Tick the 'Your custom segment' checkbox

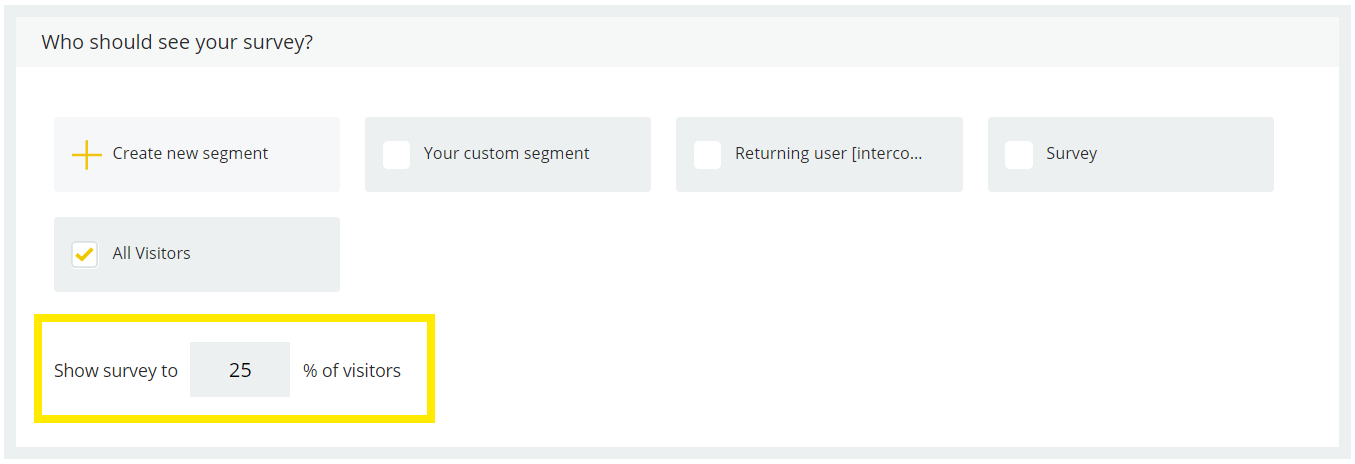coord(397,154)
